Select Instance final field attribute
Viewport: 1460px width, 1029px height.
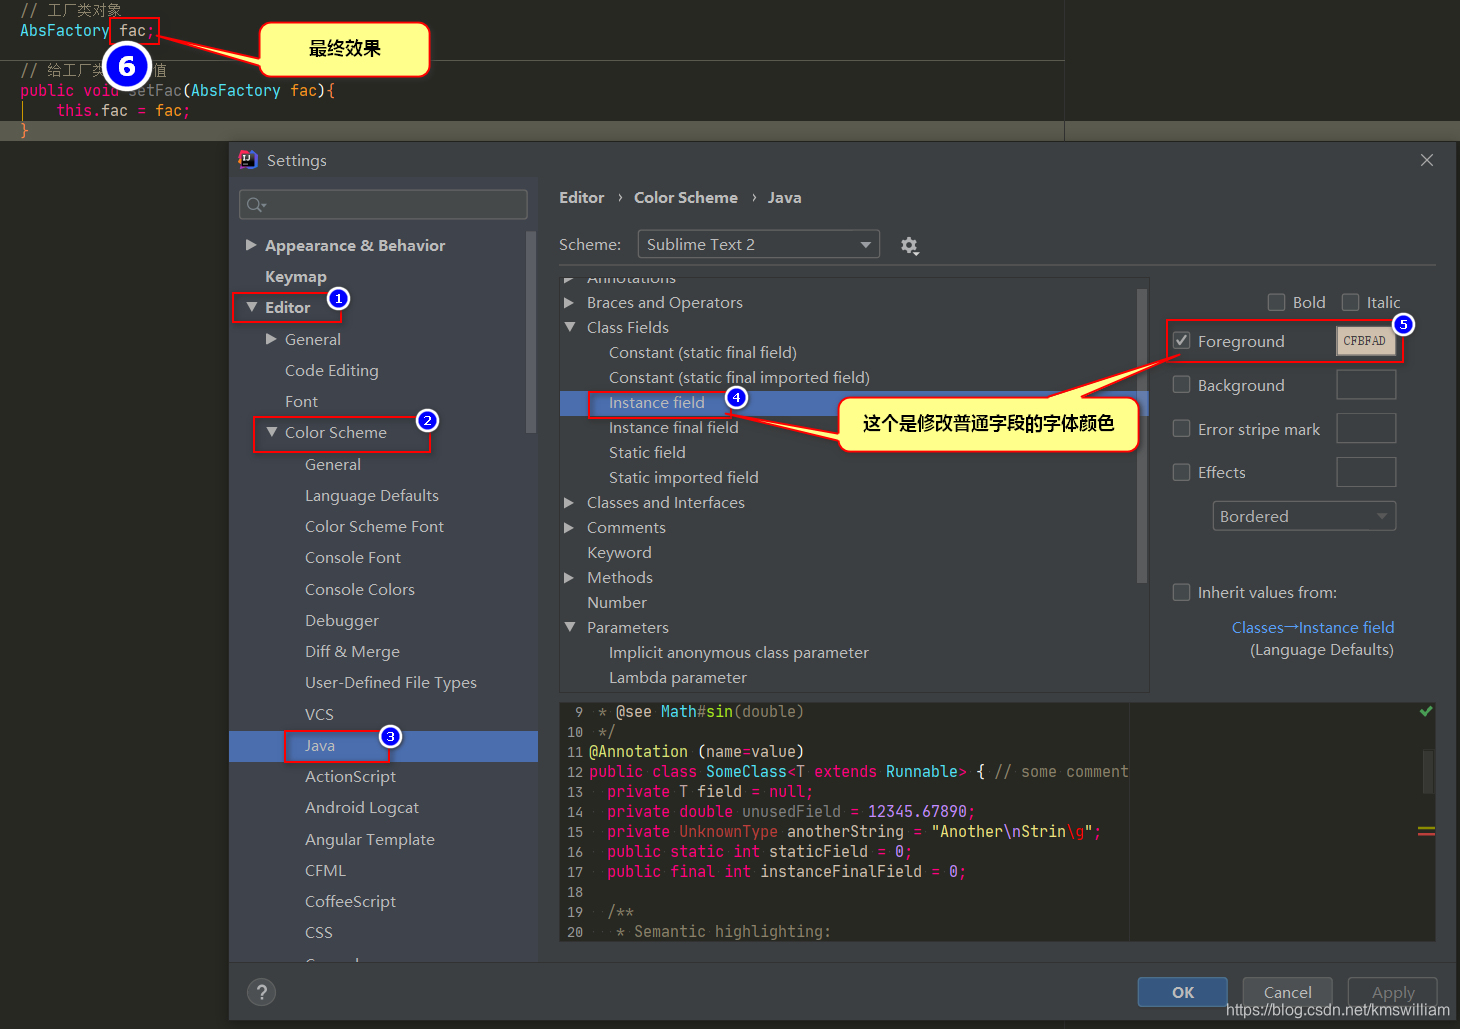pyautogui.click(x=673, y=427)
